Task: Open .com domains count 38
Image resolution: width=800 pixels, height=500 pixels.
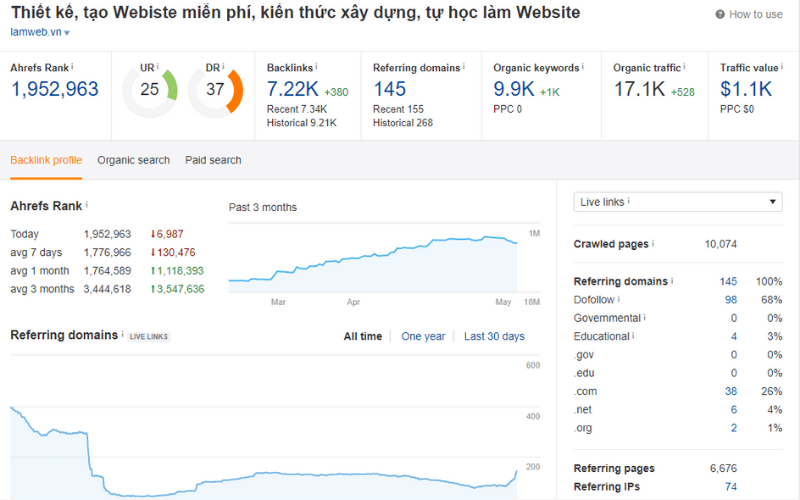Action: click(x=731, y=392)
